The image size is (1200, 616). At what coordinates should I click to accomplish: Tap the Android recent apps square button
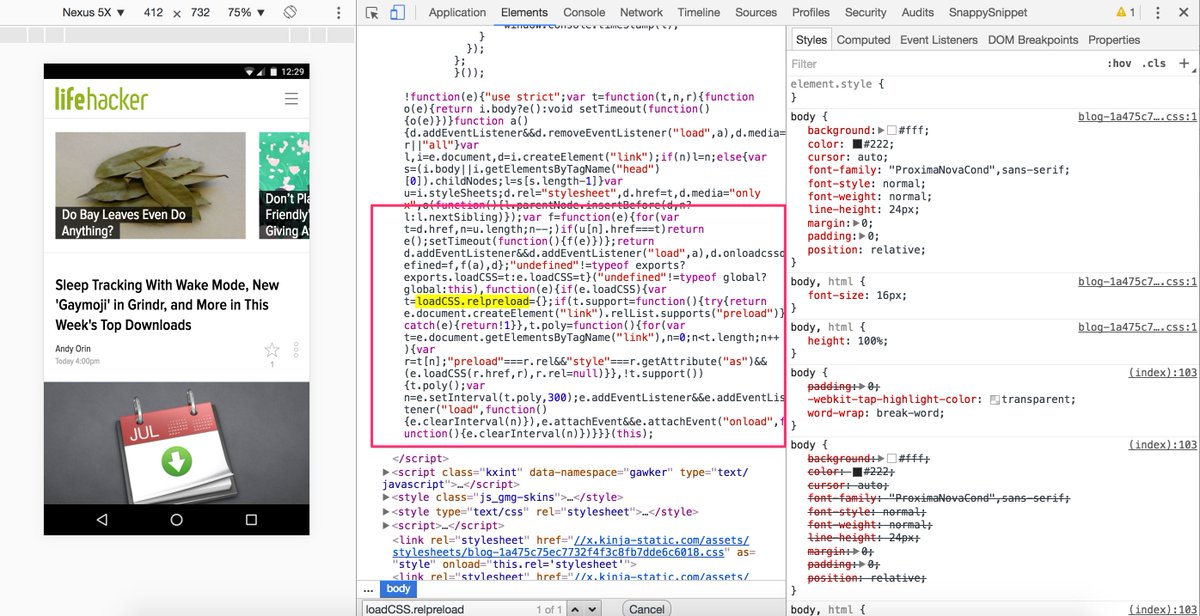coord(251,519)
